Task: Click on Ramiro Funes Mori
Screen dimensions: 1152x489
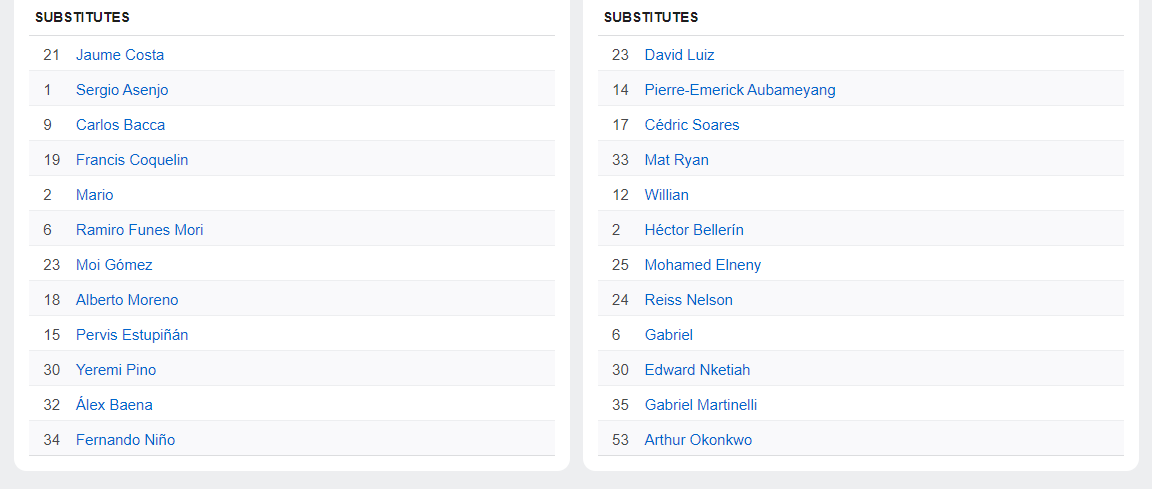Action: (x=139, y=230)
